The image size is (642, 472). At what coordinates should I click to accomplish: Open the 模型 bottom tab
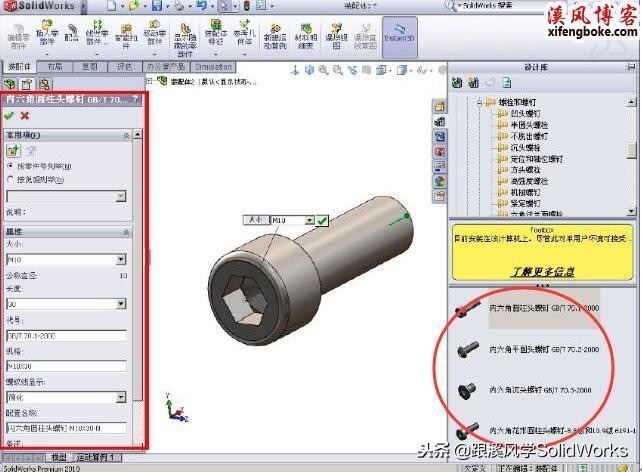coord(59,457)
